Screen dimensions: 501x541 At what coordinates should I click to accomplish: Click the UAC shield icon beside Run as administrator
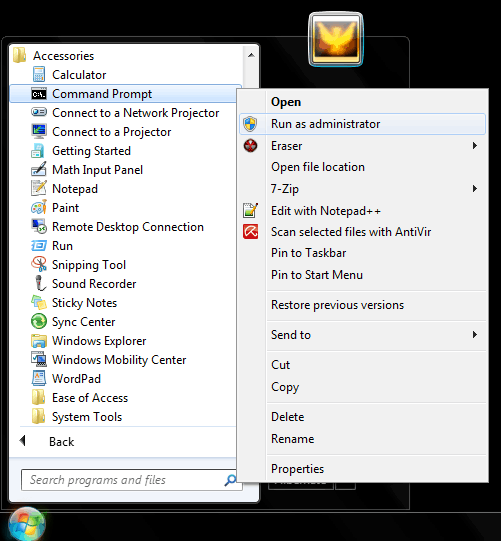coord(250,124)
